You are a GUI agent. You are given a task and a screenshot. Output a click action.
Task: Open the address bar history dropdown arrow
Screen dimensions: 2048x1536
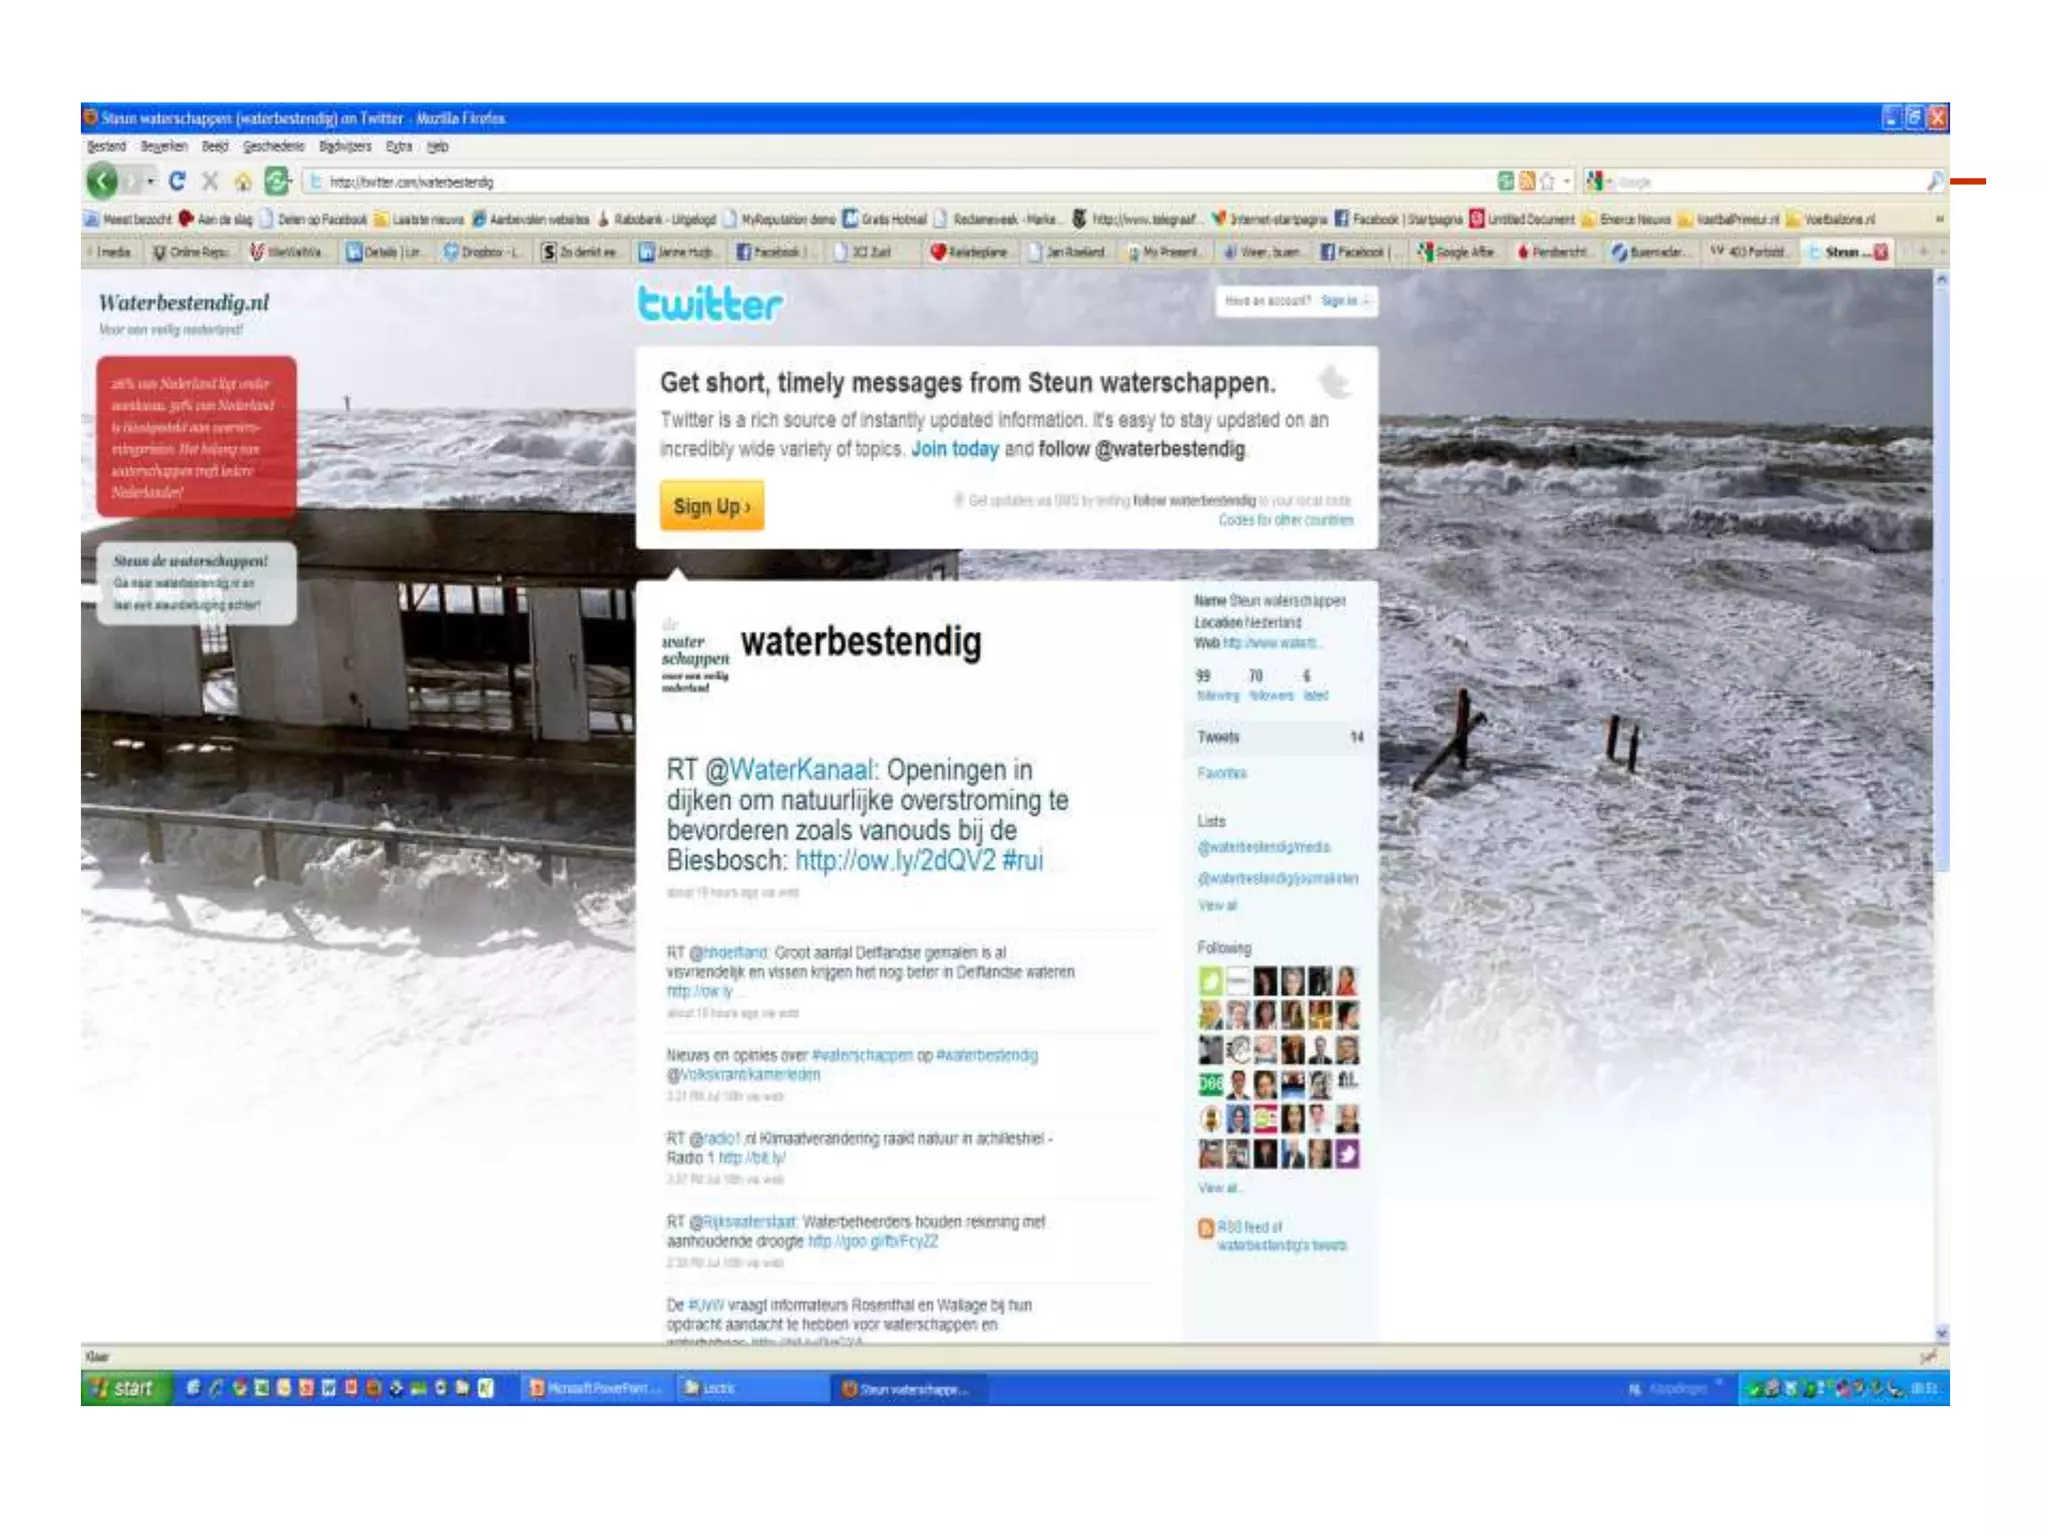[x=1567, y=181]
